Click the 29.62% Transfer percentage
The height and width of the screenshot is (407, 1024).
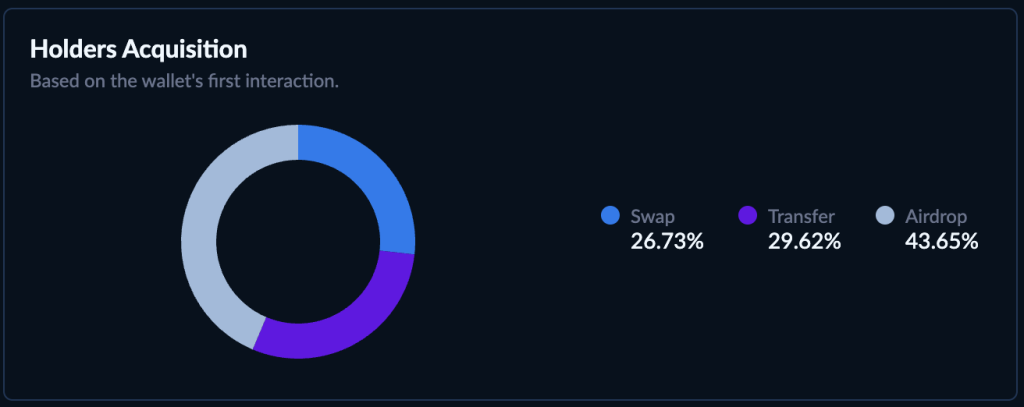click(804, 242)
